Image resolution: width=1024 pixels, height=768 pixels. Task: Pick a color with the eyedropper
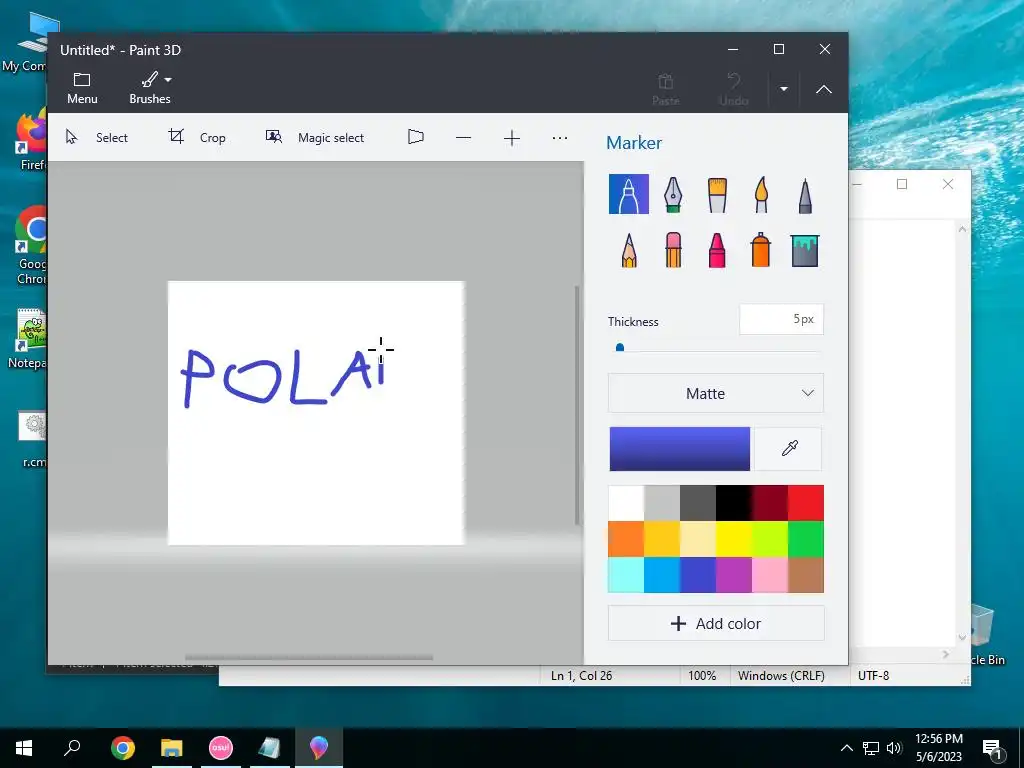(x=790, y=449)
